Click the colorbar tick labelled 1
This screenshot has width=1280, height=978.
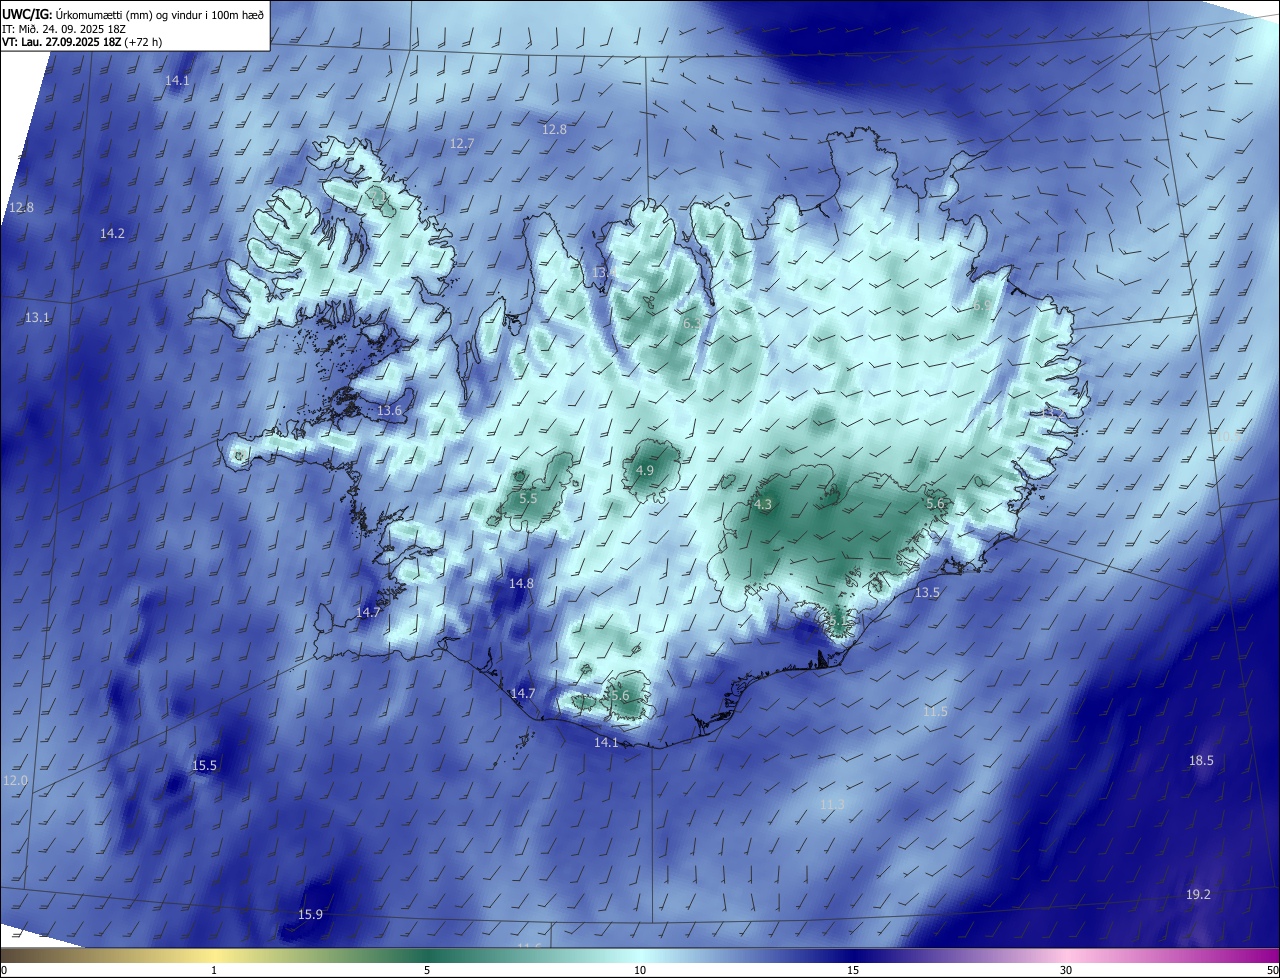(x=214, y=970)
